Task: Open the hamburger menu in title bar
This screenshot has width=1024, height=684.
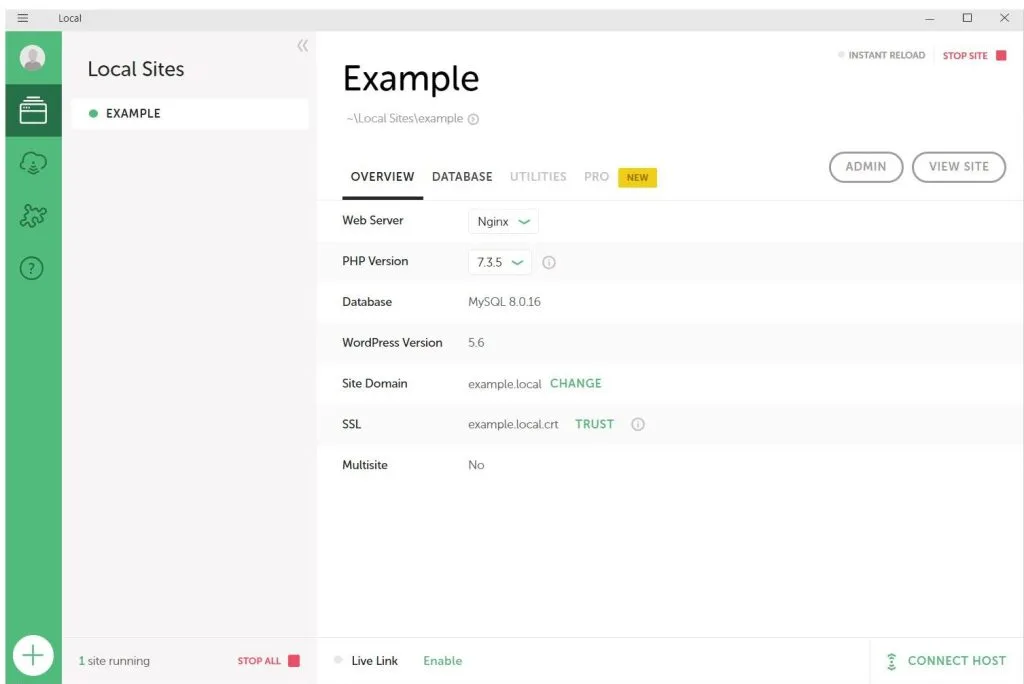Action: (23, 18)
